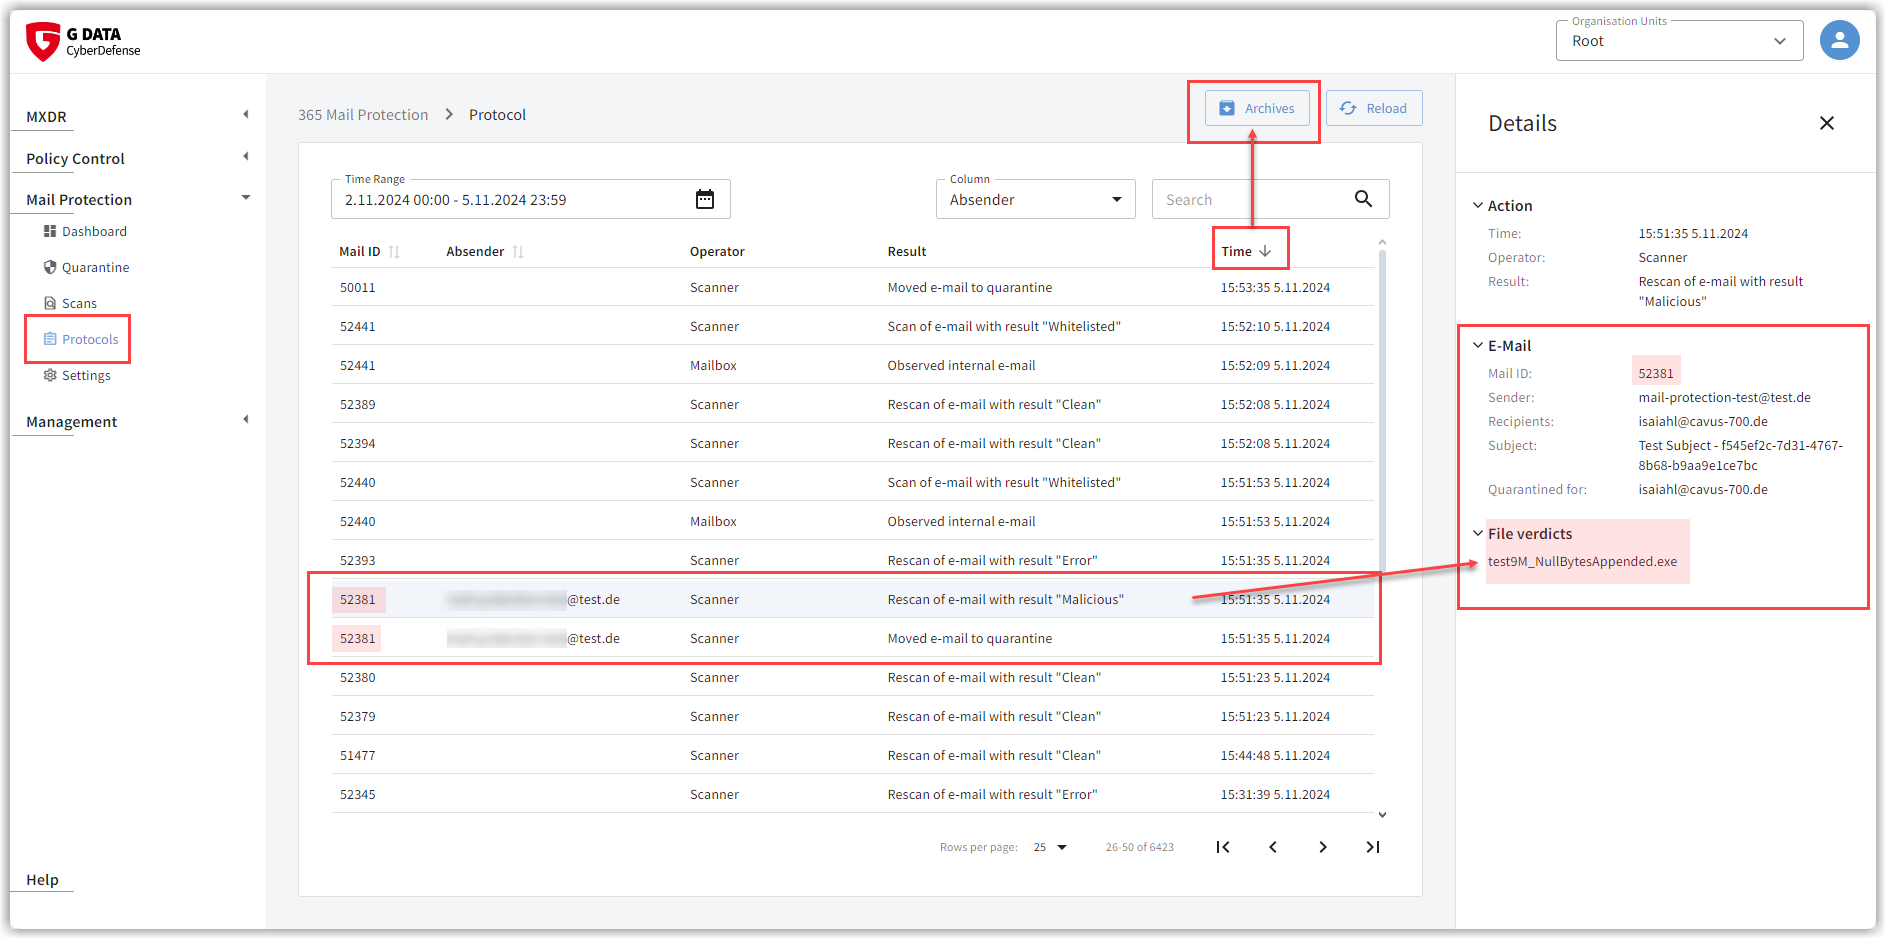
Task: Open the Protocols menu item
Action: pos(80,339)
